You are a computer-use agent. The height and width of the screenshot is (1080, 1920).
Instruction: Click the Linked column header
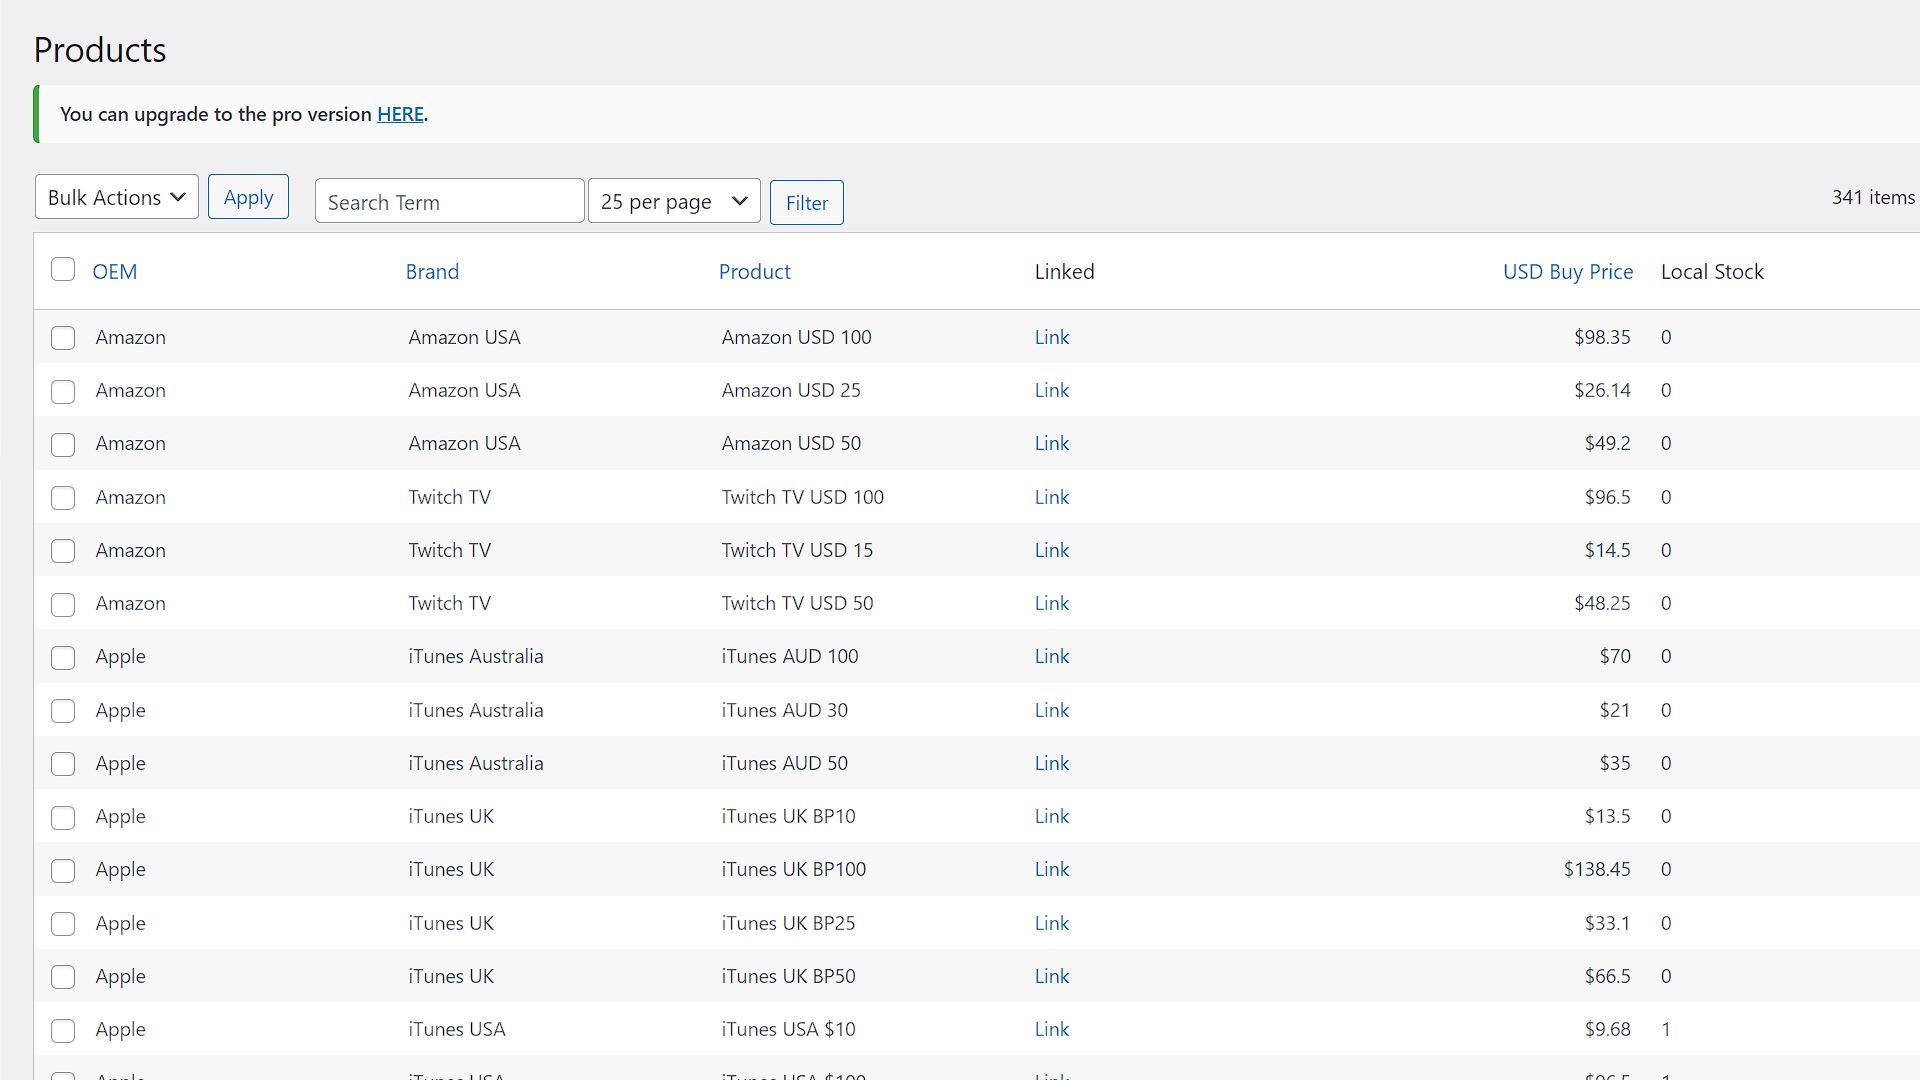click(1064, 271)
